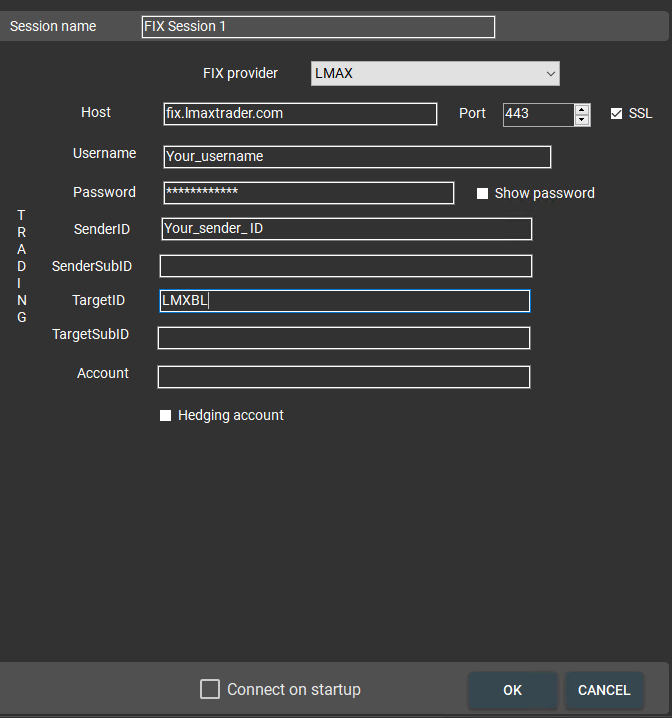Click the Username input field
The width and height of the screenshot is (672, 718).
coord(357,157)
